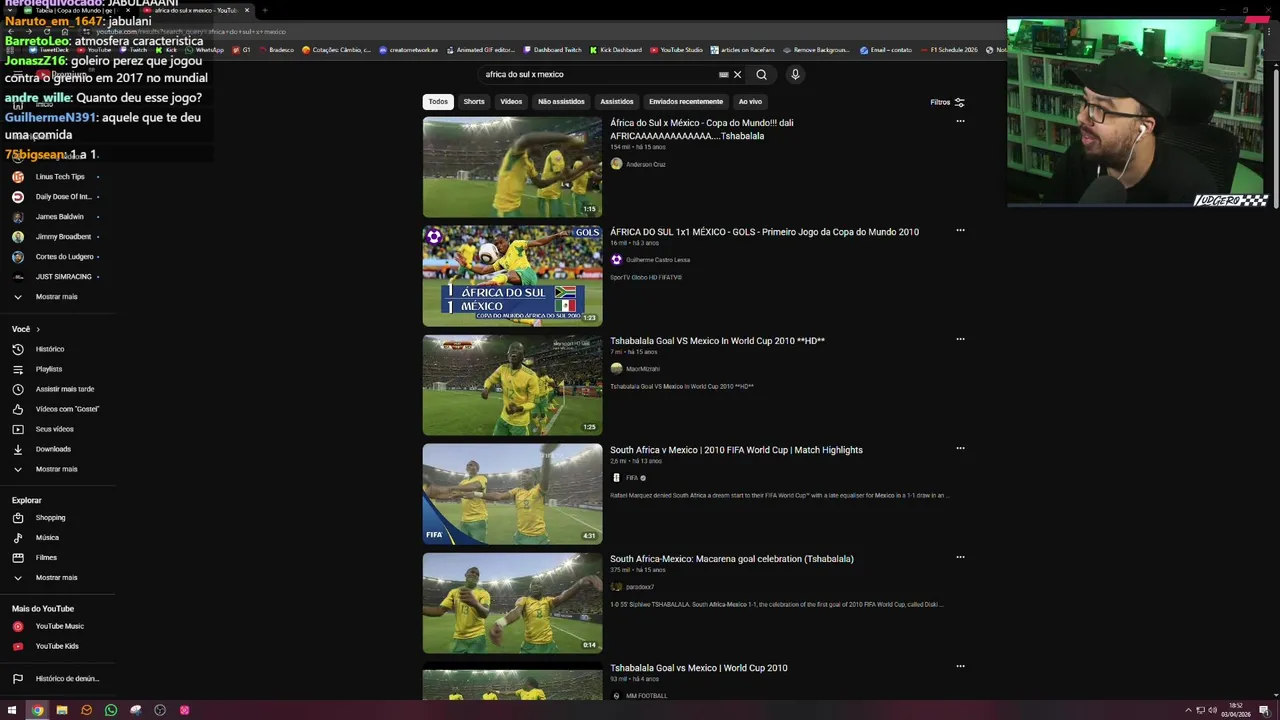Open Kick Dashboard bookmark
Screen dimensions: 1280x720
click(x=614, y=50)
